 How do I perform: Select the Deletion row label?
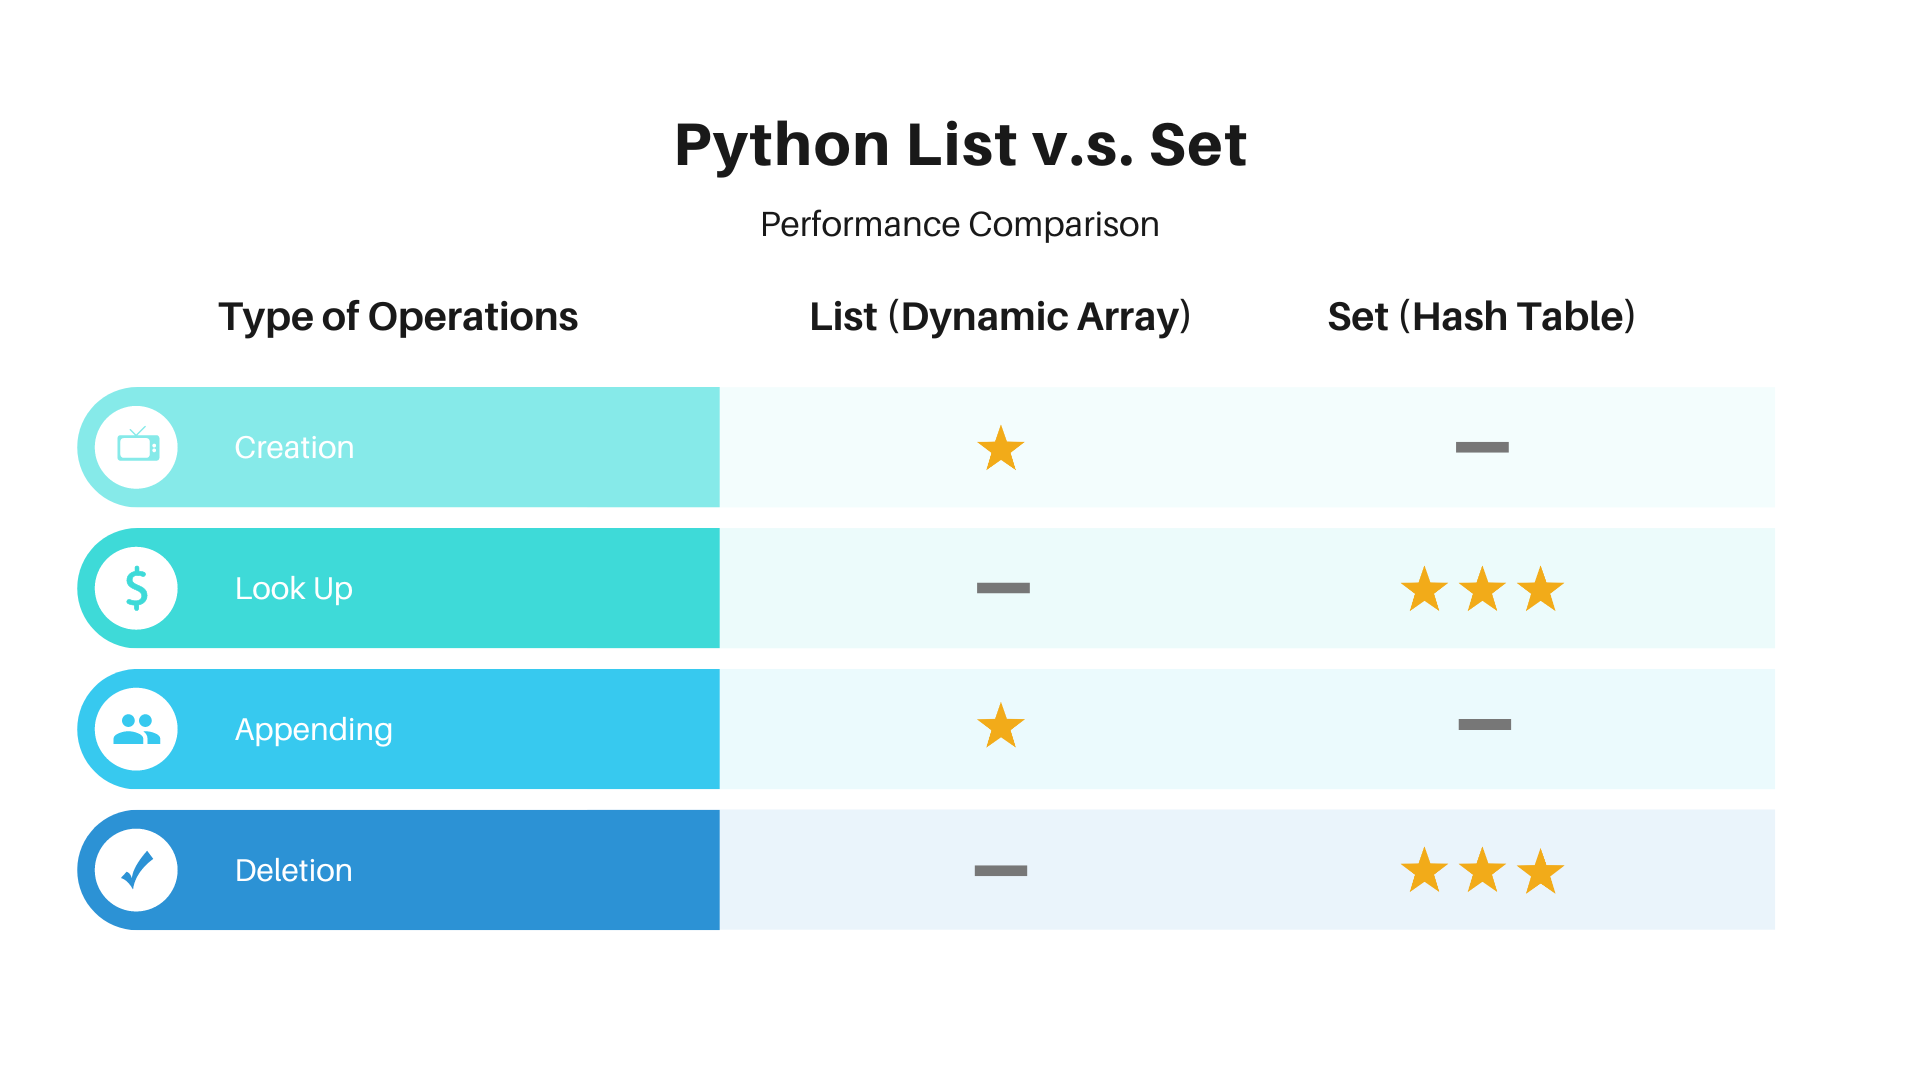click(293, 870)
